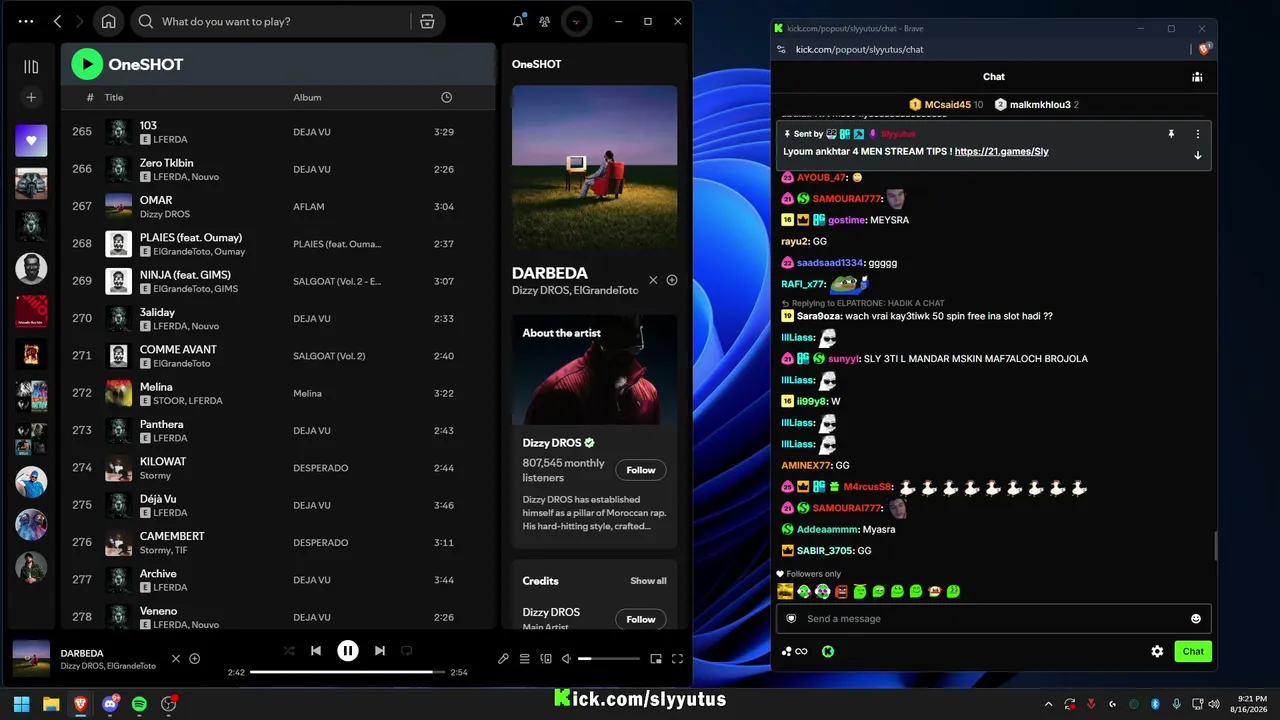Play the OneSHOT playlist
Image resolution: width=1280 pixels, height=720 pixels.
[87, 64]
